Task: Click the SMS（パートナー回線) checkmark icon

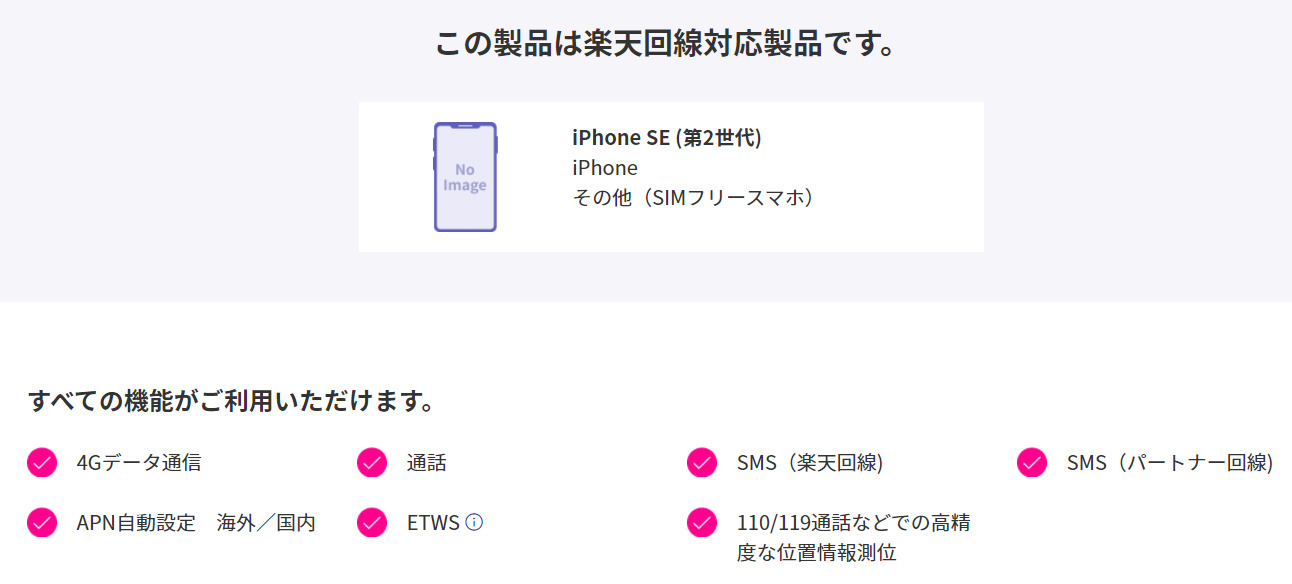Action: coord(1032,463)
